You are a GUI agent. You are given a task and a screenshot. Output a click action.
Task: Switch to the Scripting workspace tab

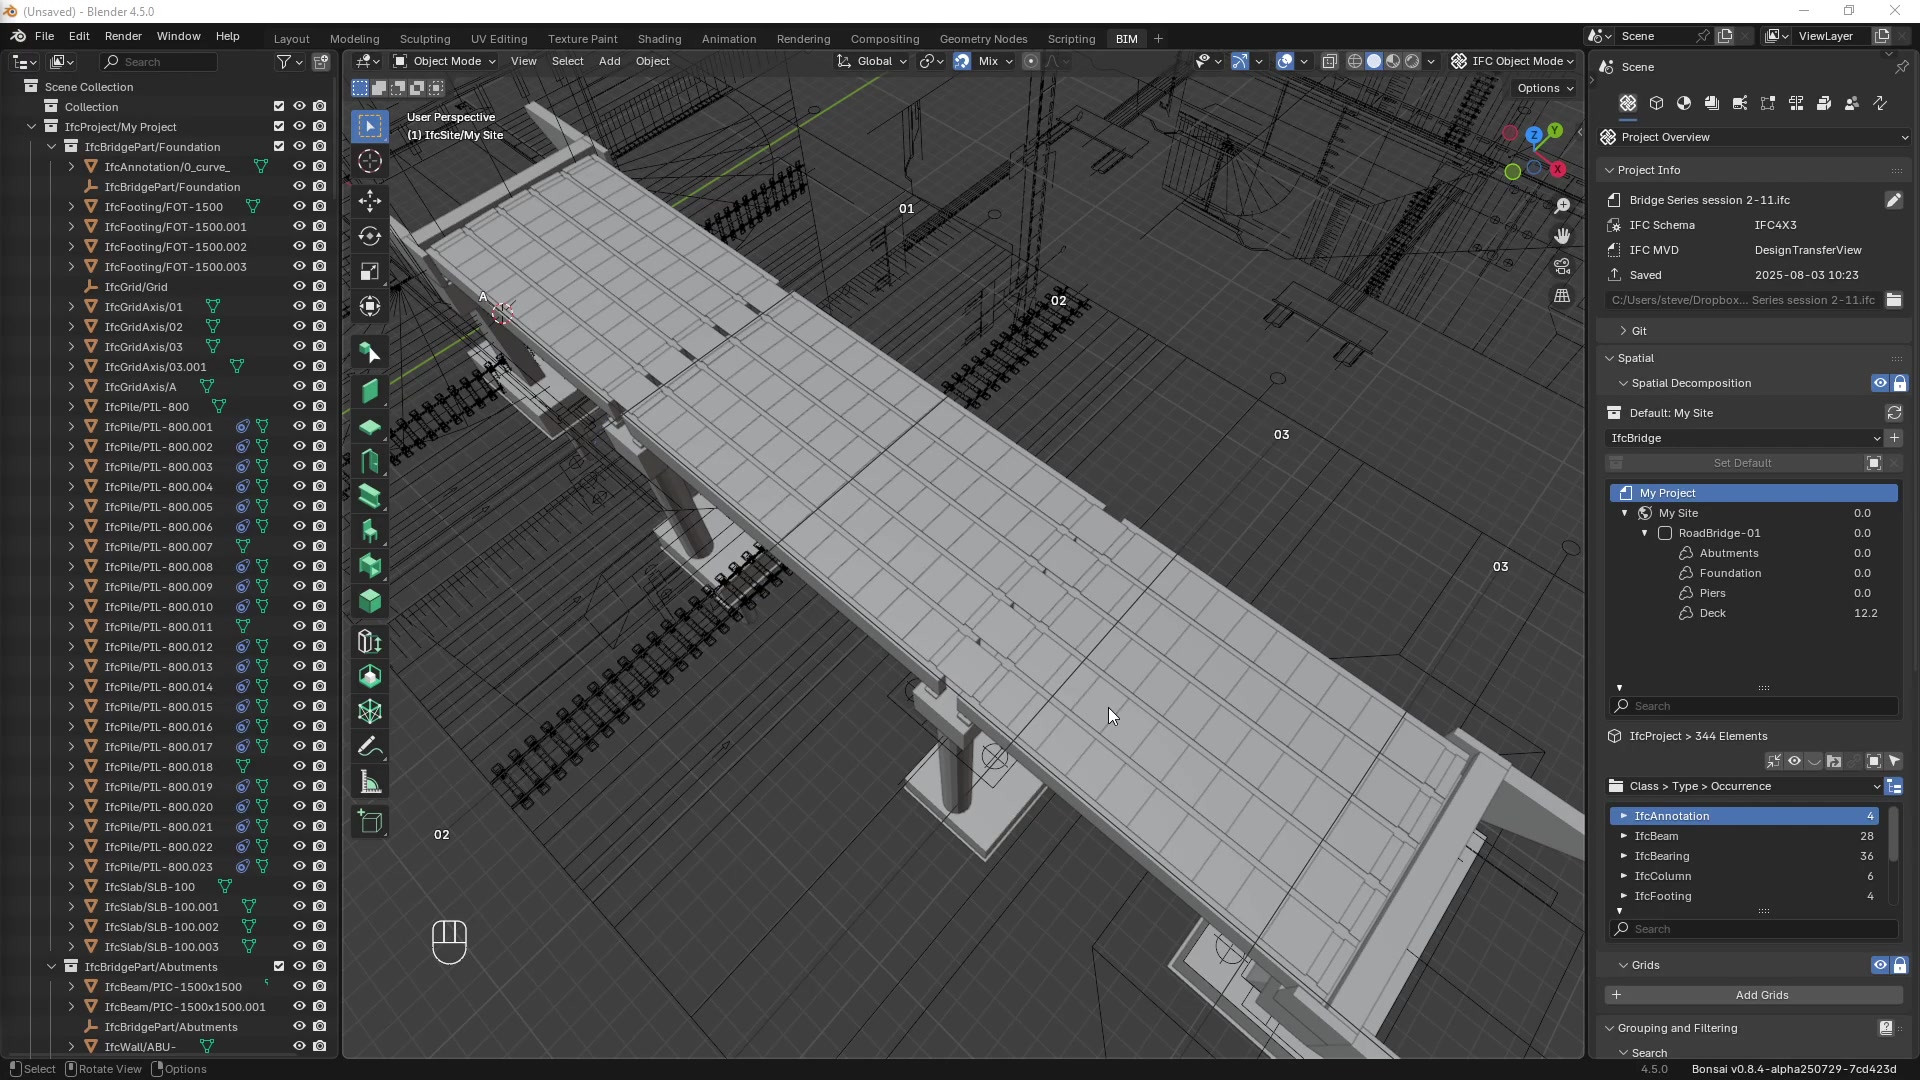tap(1071, 39)
